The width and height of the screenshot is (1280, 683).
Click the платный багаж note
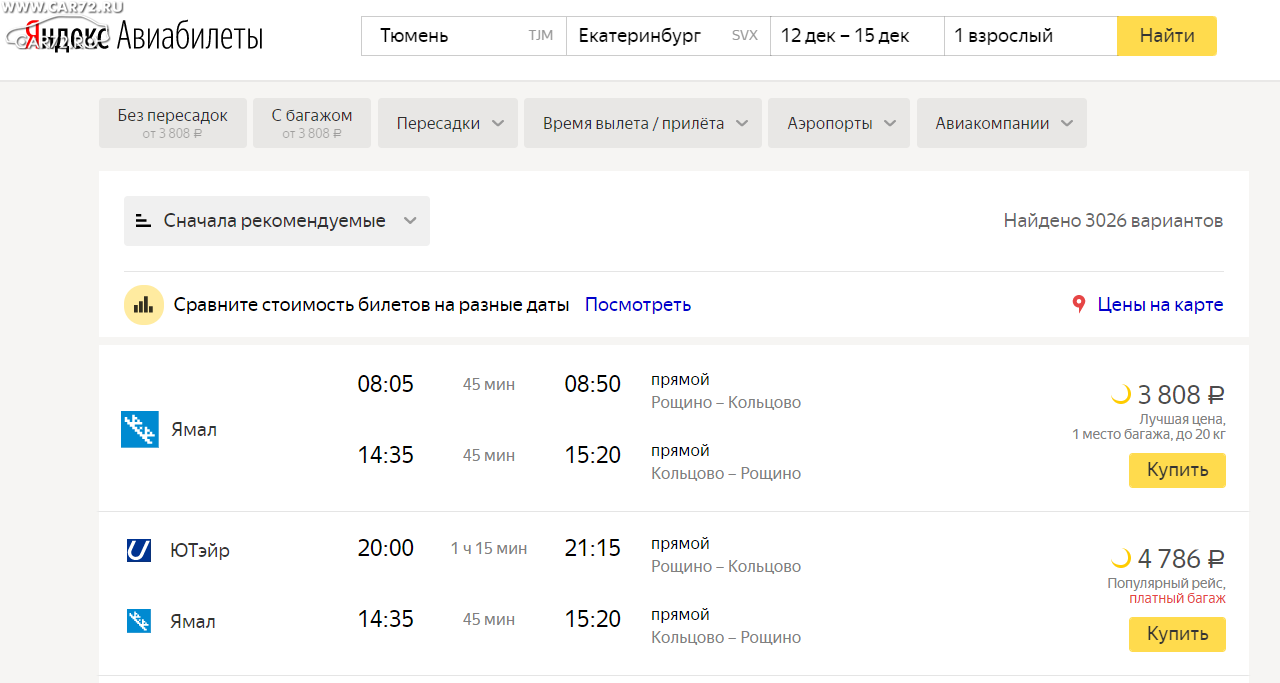[1177, 598]
